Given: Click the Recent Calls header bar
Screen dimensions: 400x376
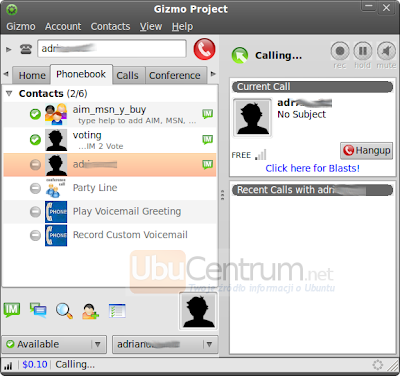Looking at the screenshot, I should click(312, 190).
